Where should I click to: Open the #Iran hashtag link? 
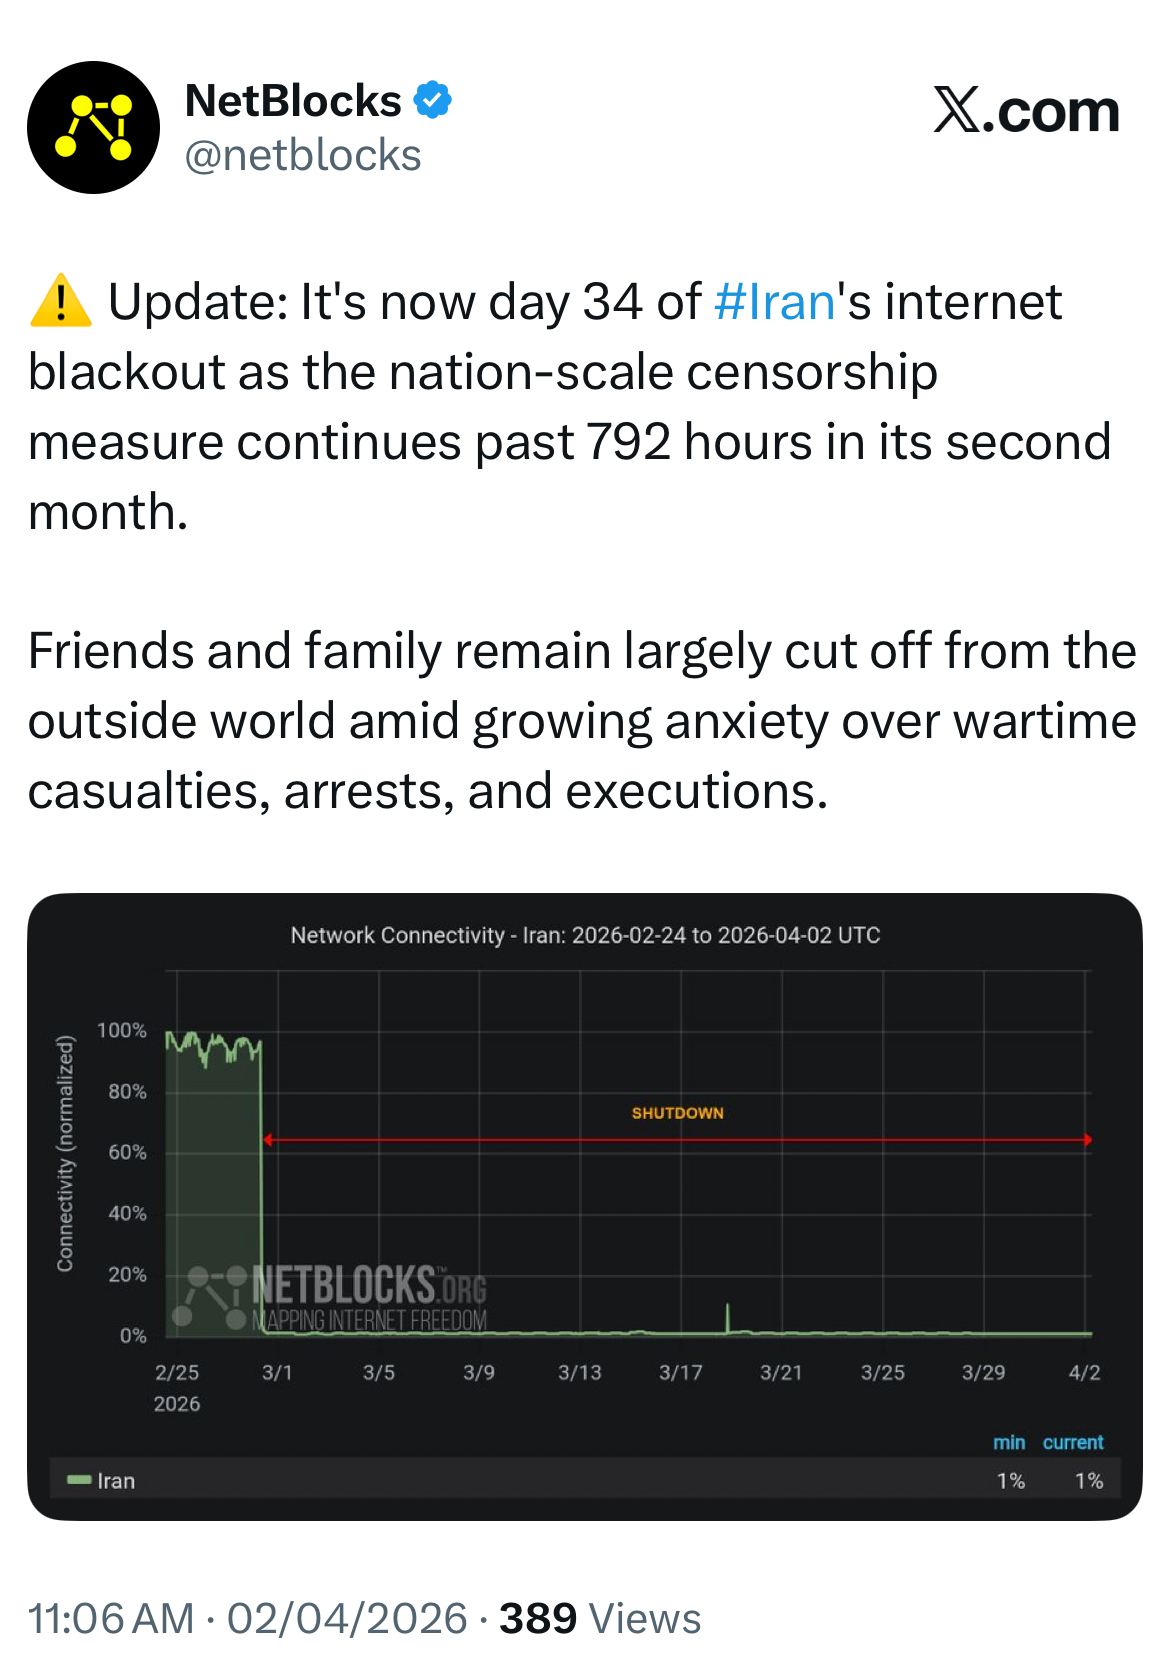[x=772, y=300]
